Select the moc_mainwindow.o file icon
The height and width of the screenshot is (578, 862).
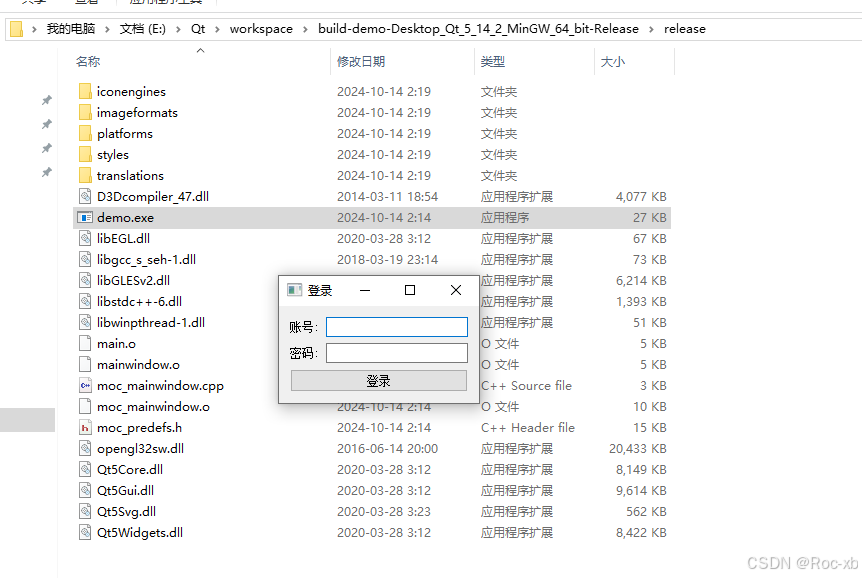[x=85, y=406]
